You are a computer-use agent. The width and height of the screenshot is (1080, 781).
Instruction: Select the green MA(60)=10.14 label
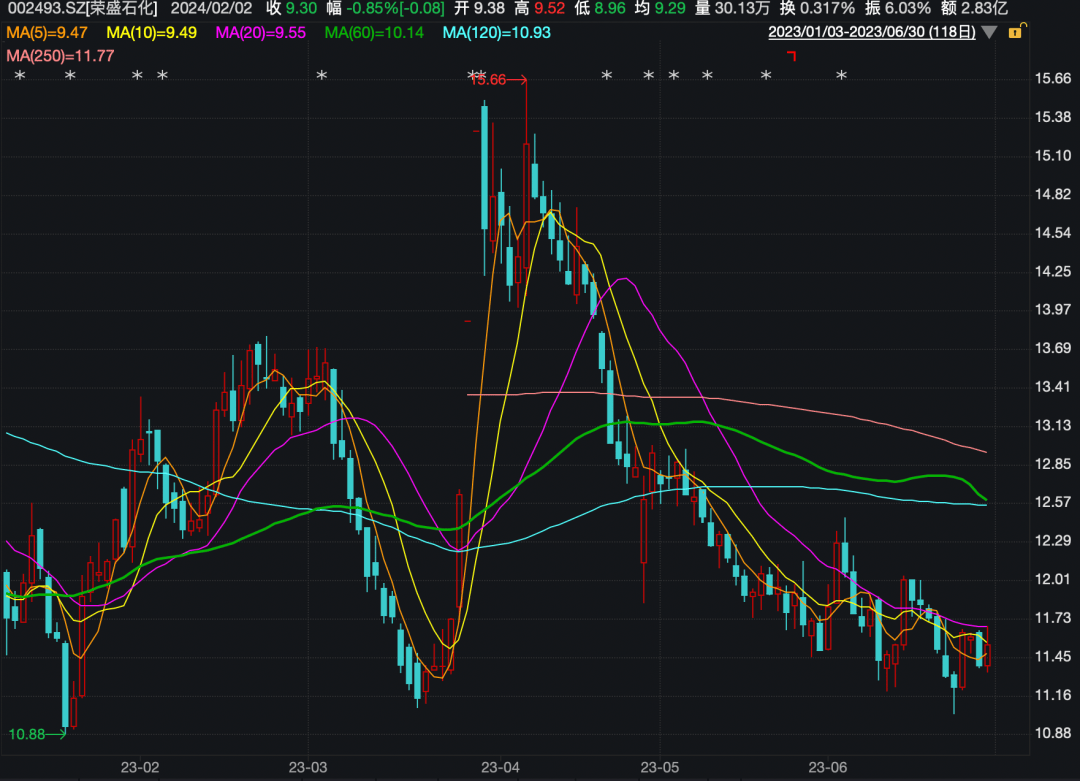(x=375, y=32)
